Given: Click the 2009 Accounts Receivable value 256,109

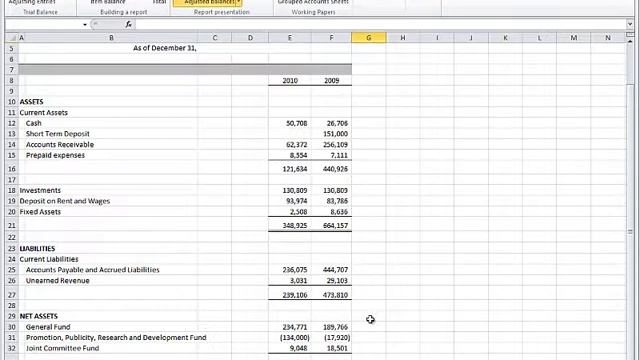Looking at the screenshot, I should [x=335, y=144].
